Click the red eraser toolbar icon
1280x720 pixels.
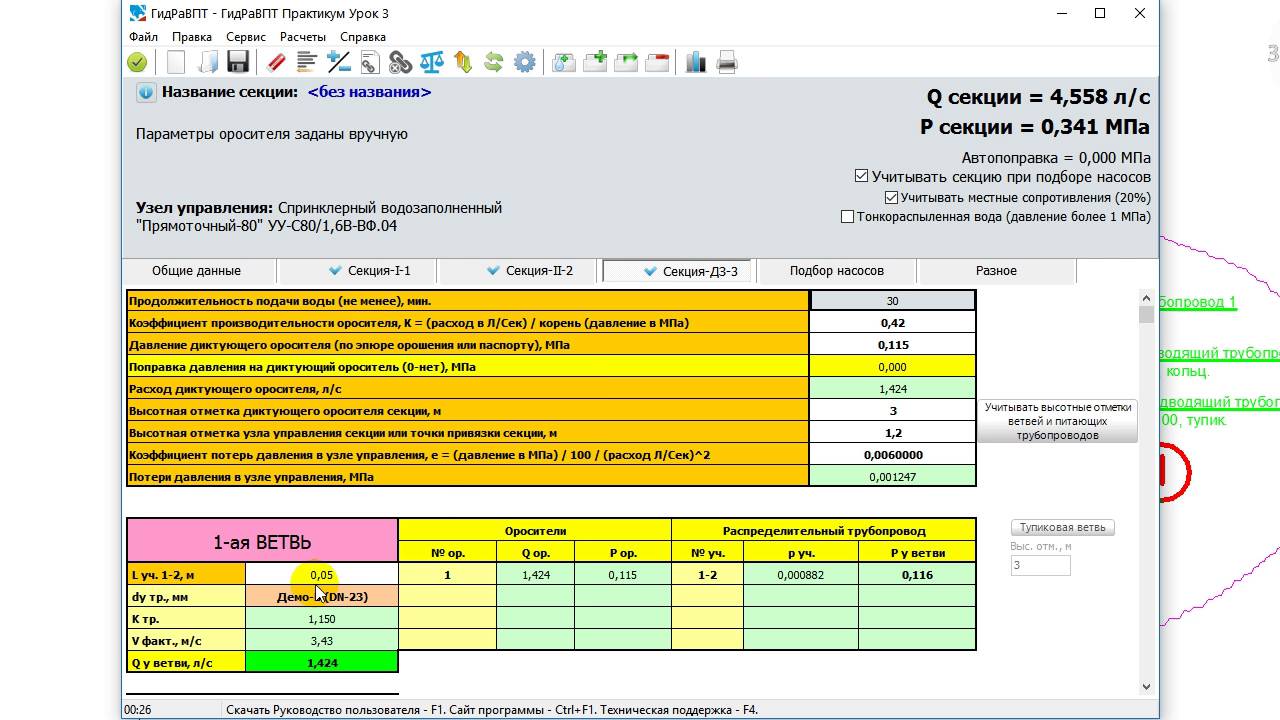277,62
